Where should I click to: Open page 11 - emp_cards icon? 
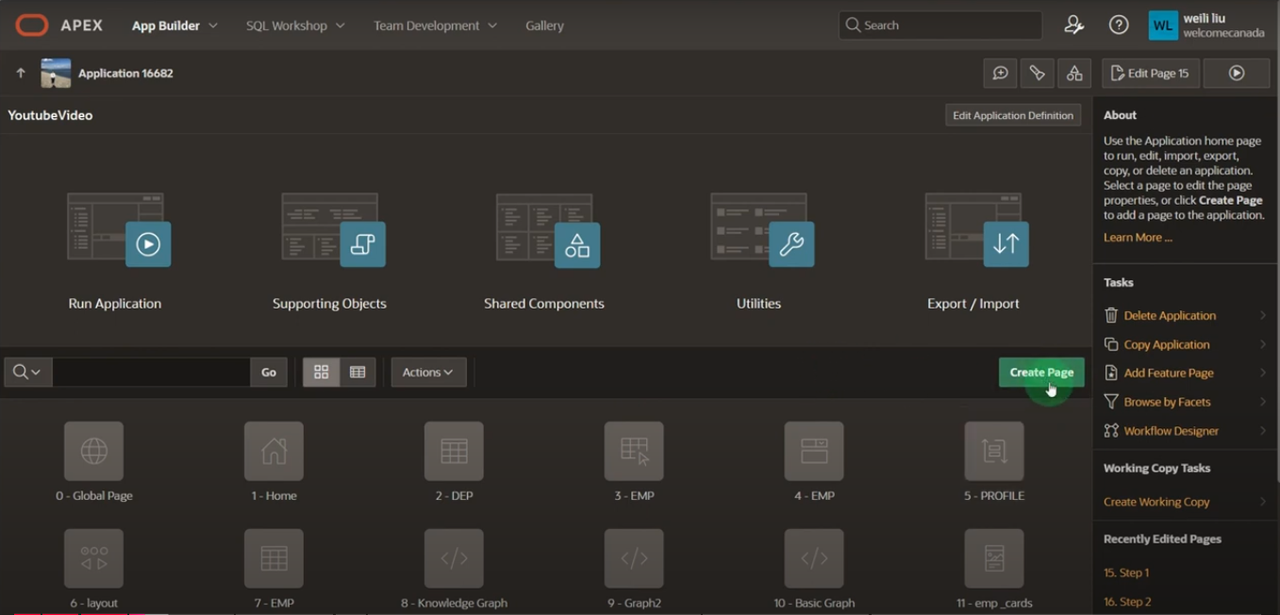(x=994, y=558)
